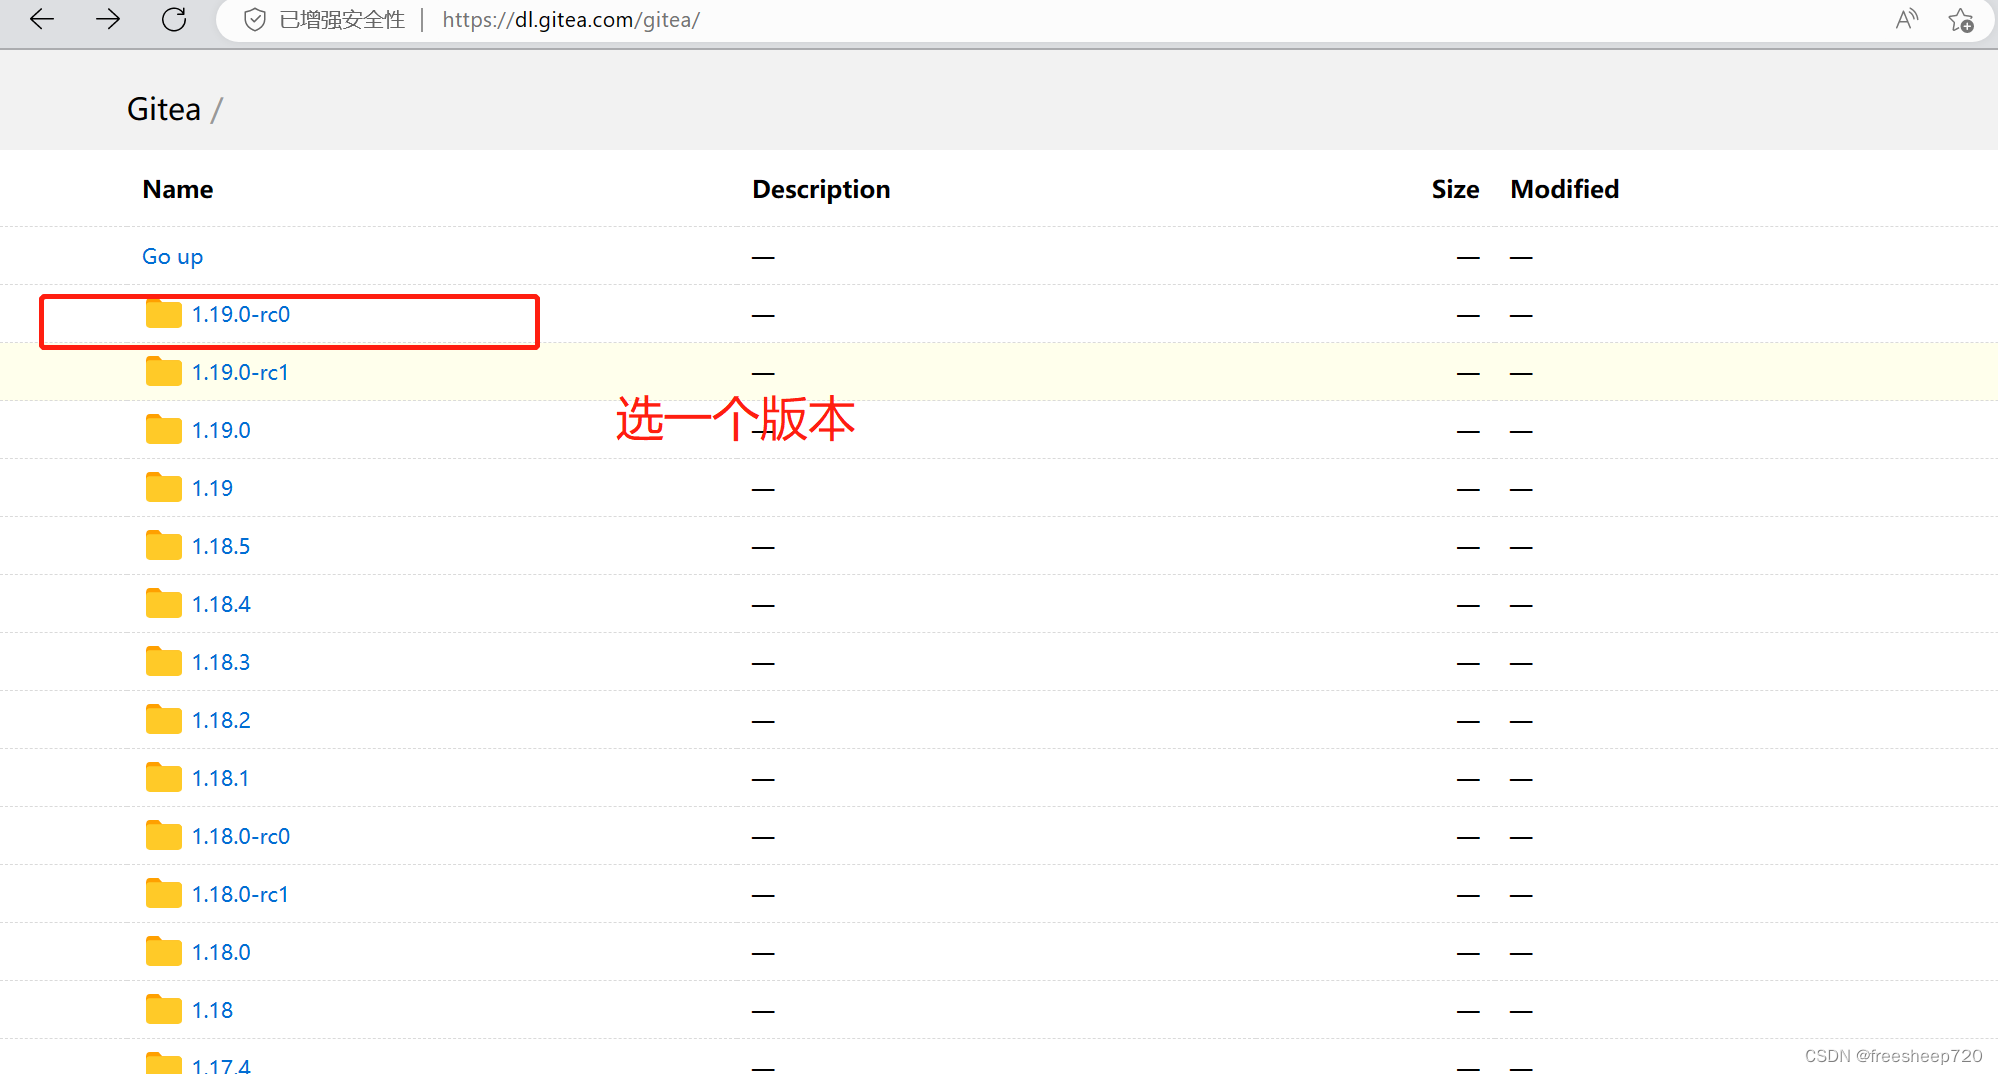Click the folder icon beside 1.19.0-rc0
This screenshot has width=1998, height=1074.
[163, 314]
